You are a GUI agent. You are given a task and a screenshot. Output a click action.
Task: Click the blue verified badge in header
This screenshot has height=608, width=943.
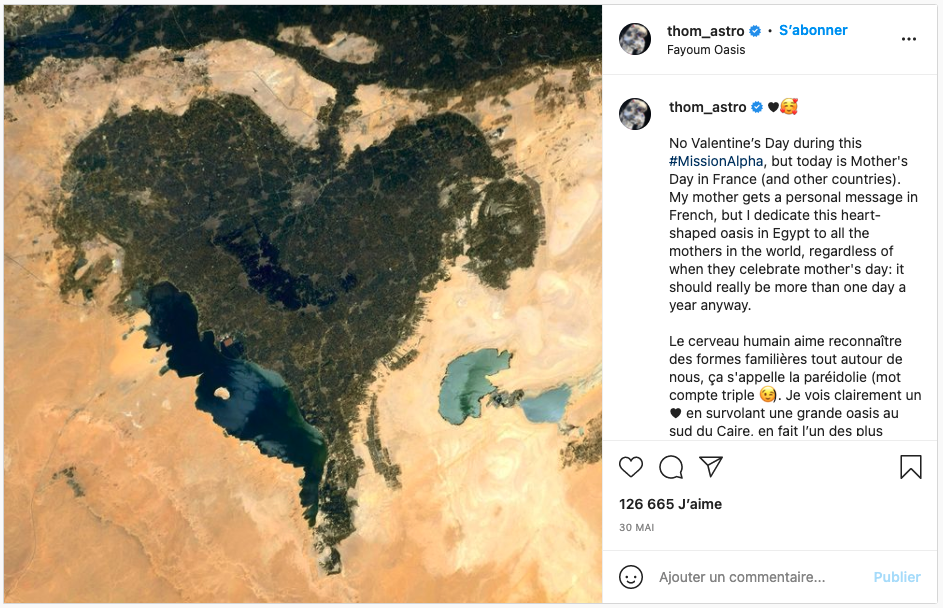pyautogui.click(x=755, y=31)
